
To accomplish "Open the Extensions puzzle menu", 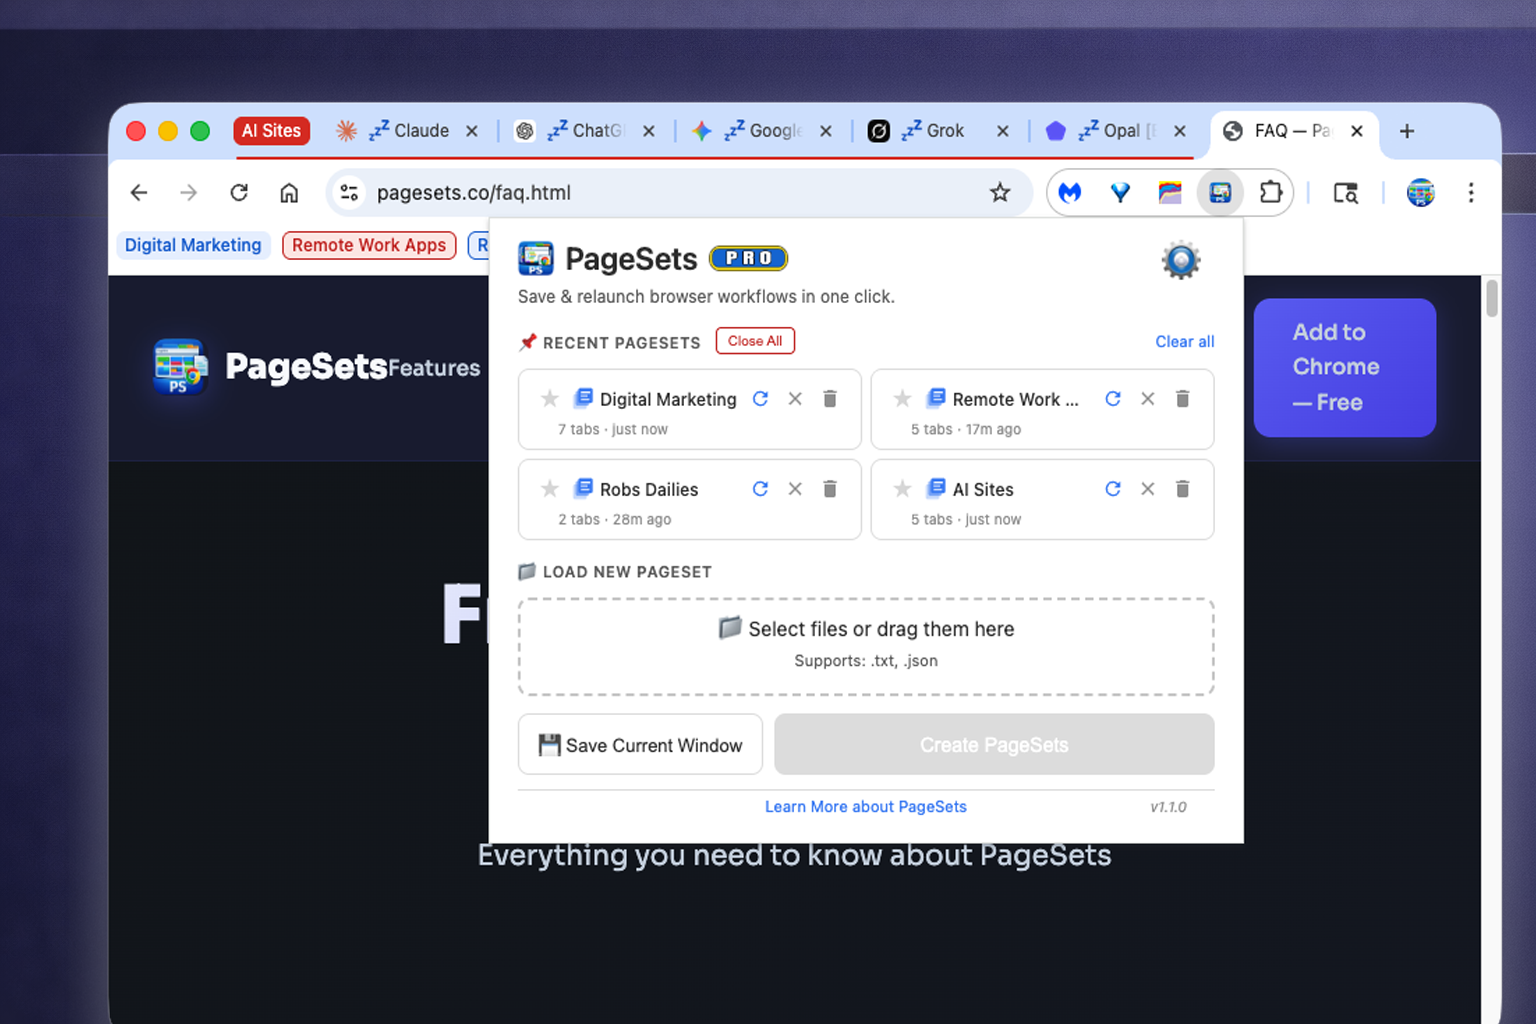I will point(1270,192).
